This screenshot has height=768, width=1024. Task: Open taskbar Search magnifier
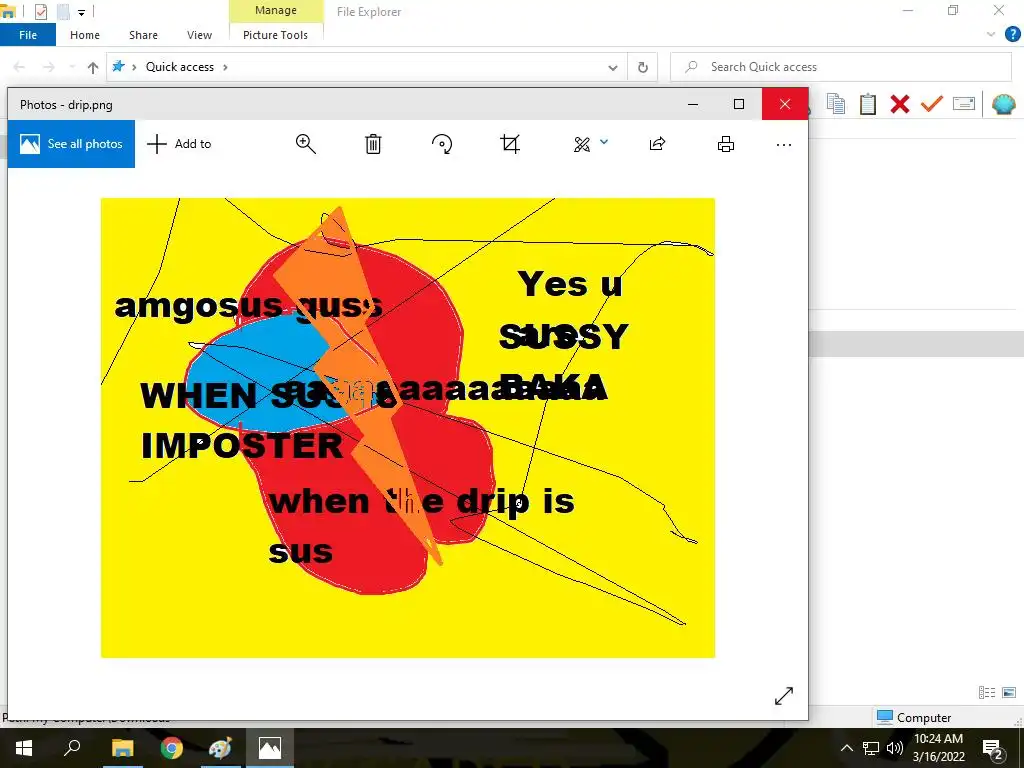71,748
